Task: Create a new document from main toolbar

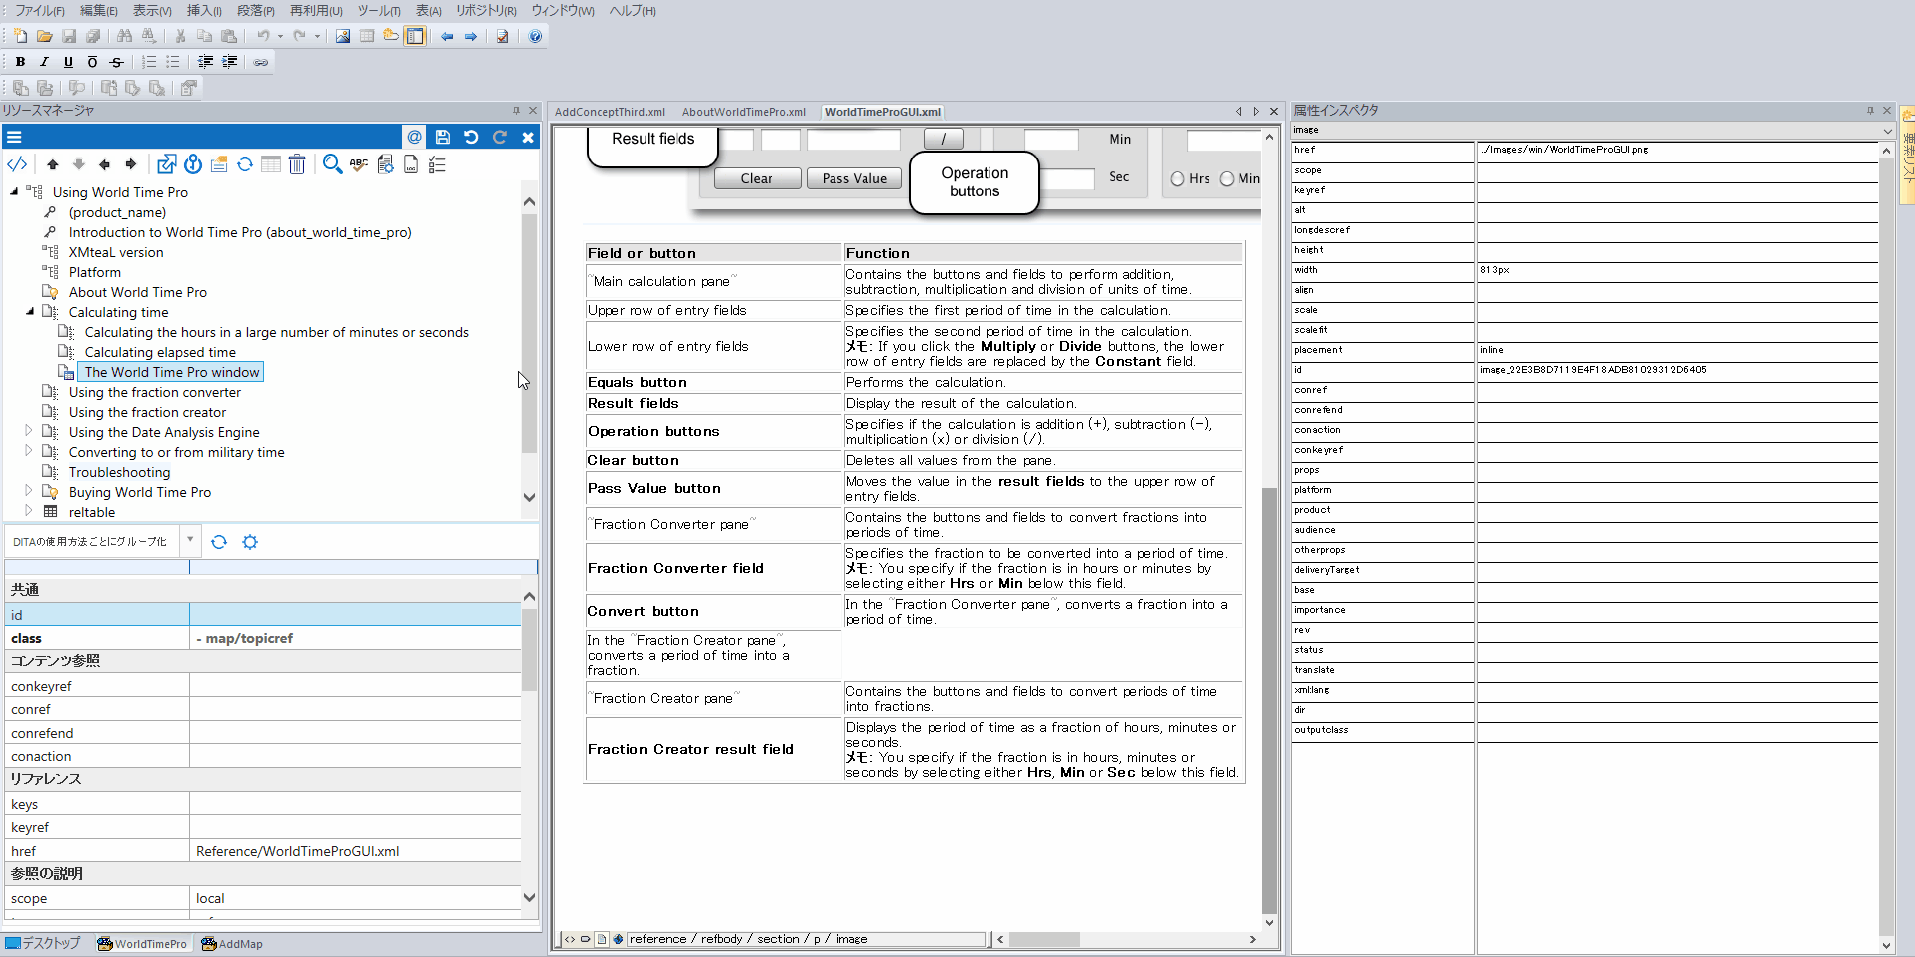Action: click(x=20, y=36)
